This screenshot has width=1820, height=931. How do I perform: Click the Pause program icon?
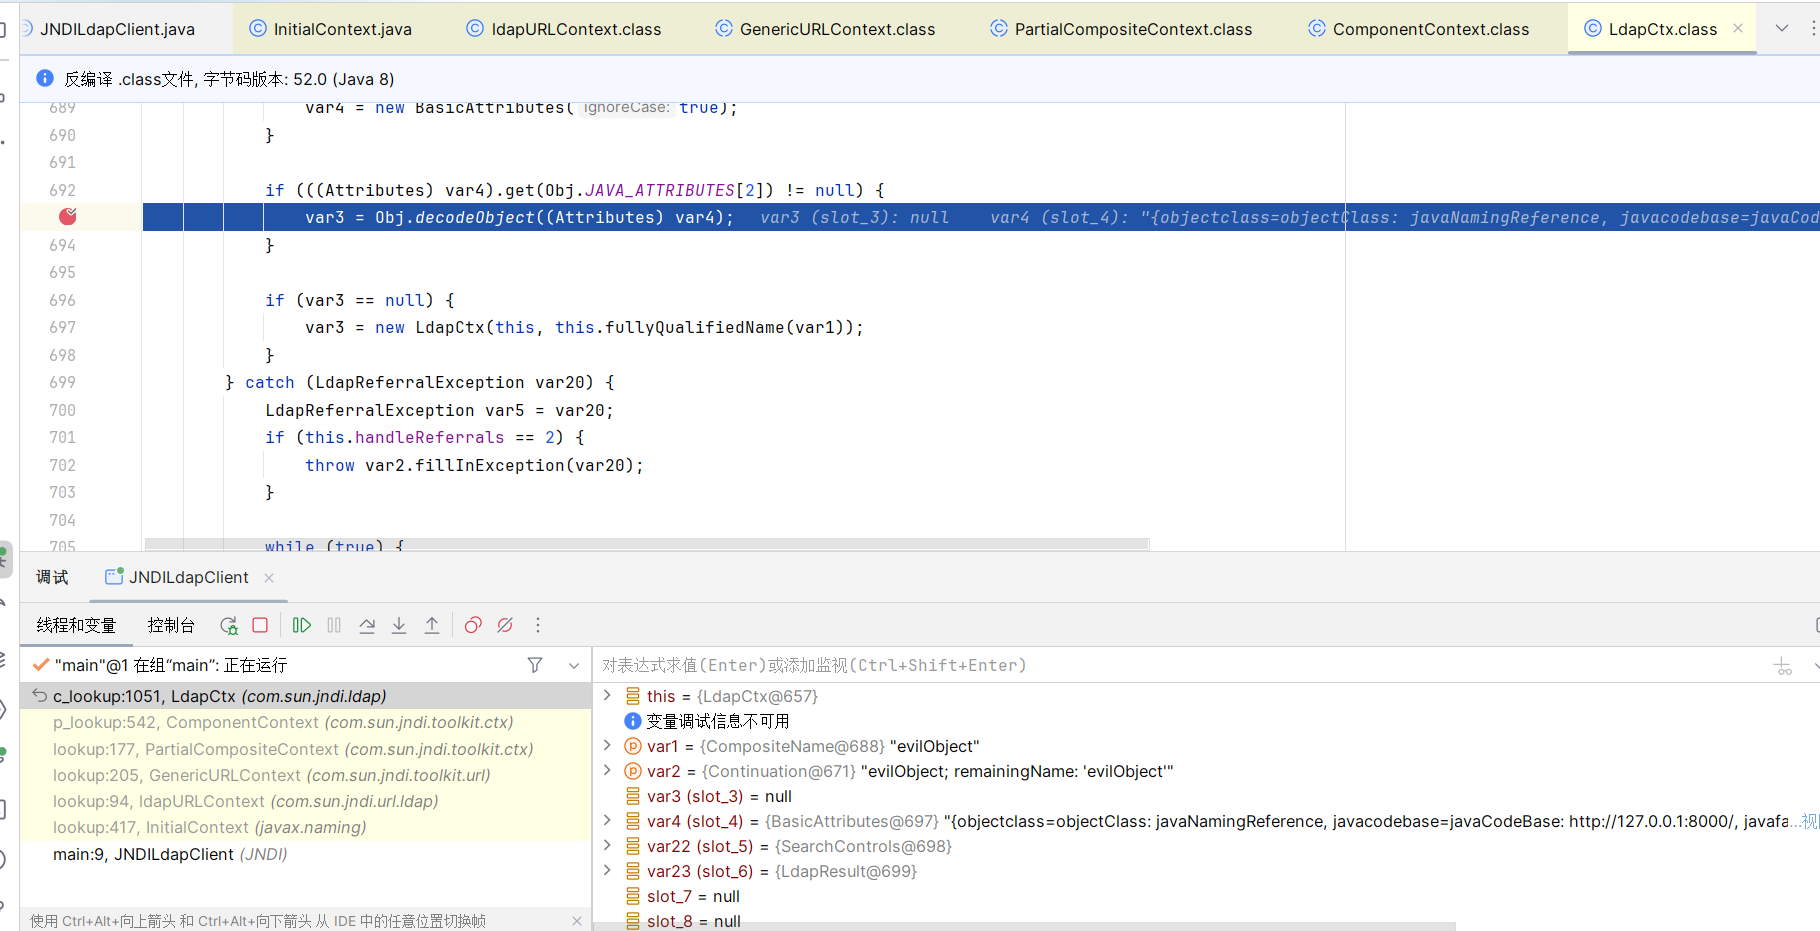[x=334, y=625]
